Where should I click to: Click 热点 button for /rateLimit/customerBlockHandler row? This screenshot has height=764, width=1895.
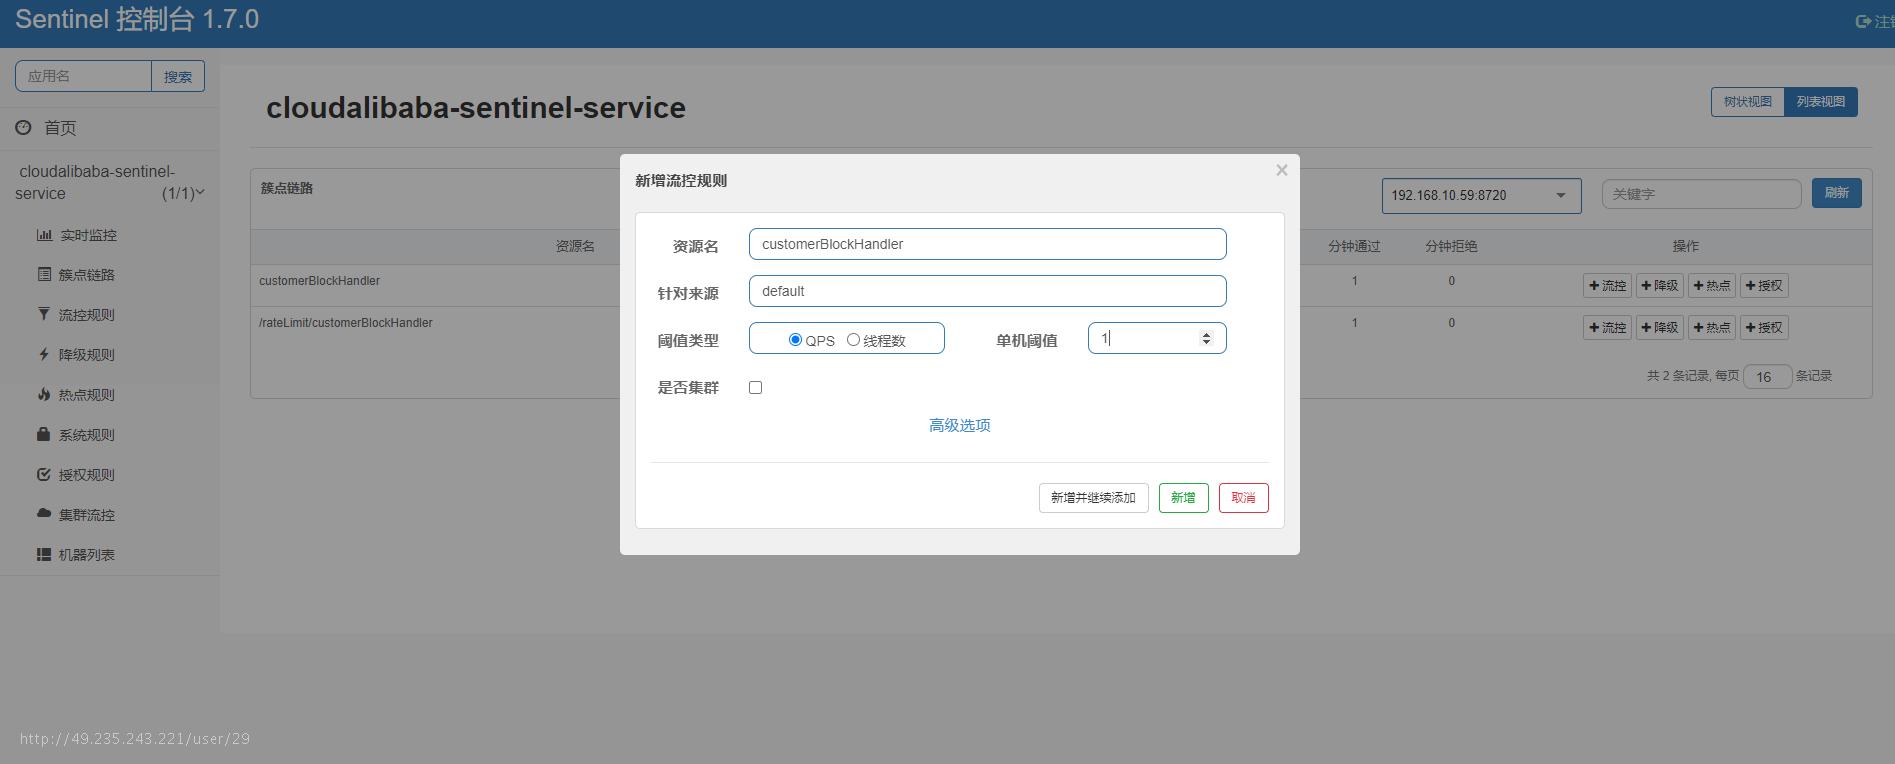click(1711, 328)
